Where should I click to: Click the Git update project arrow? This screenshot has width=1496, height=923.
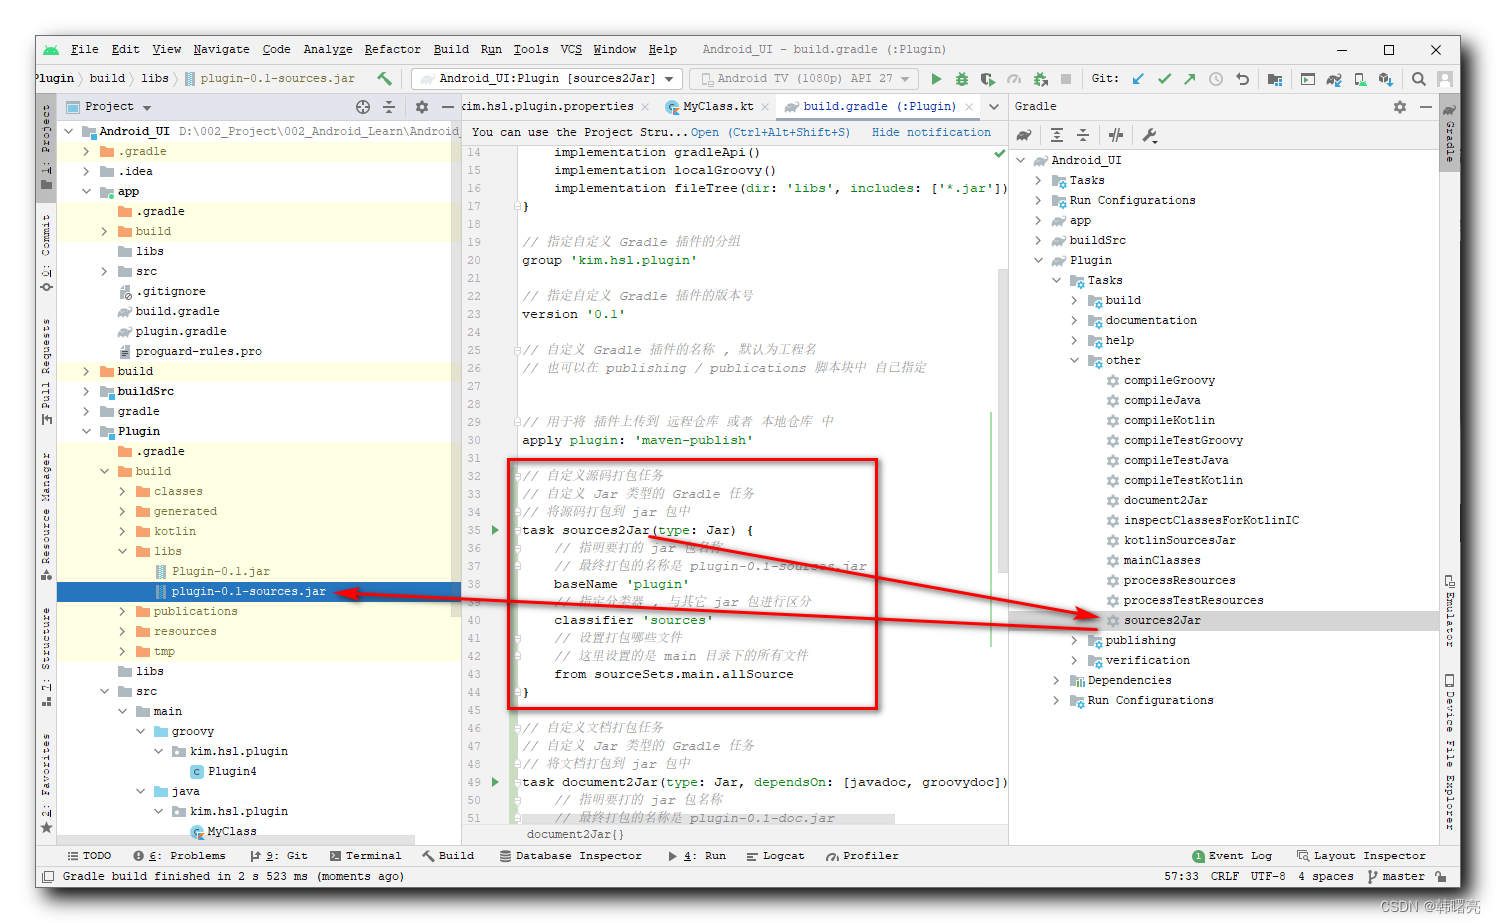pyautogui.click(x=1138, y=79)
